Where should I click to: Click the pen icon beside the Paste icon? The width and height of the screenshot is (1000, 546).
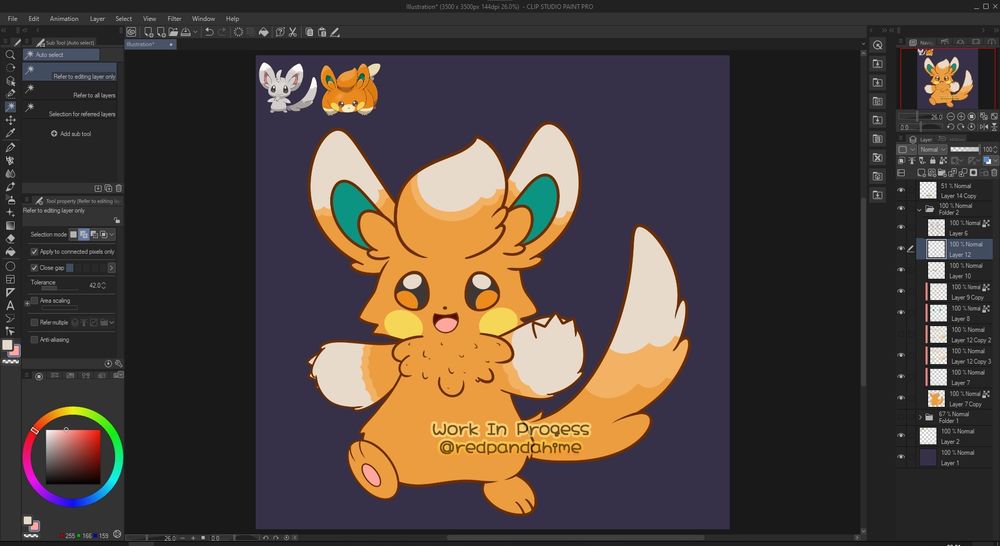(x=335, y=32)
